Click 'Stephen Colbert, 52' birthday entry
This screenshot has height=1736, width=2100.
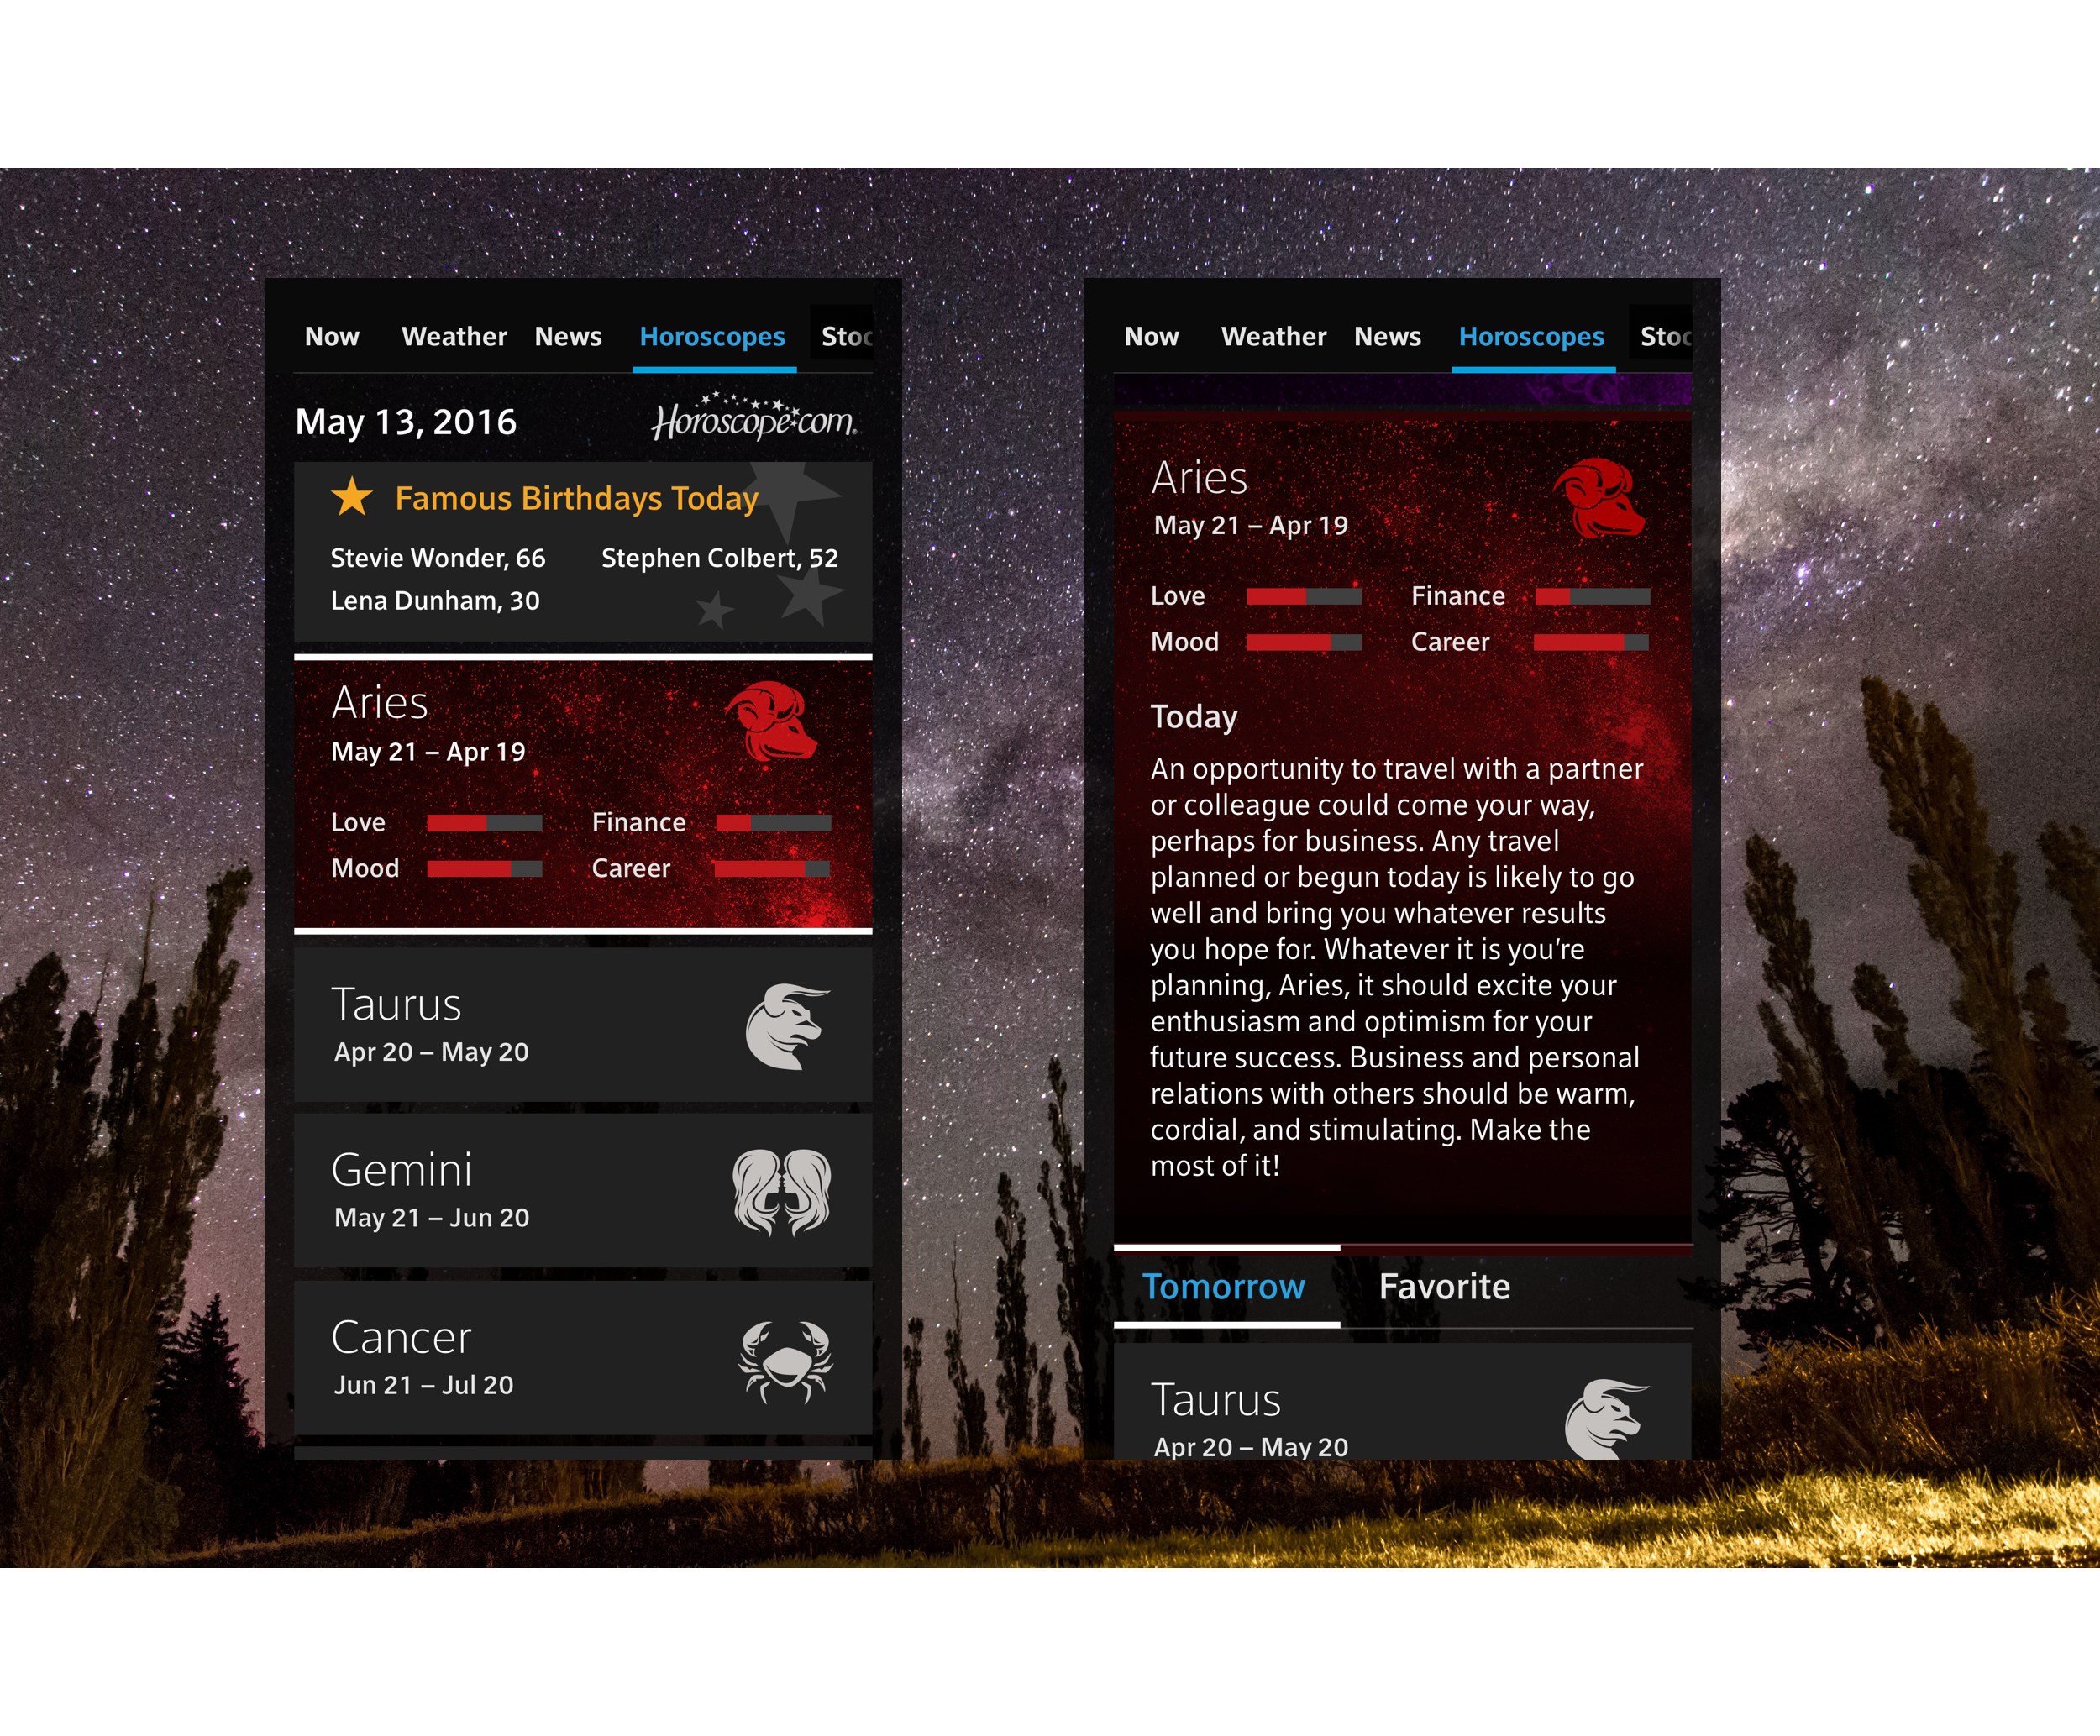[719, 558]
